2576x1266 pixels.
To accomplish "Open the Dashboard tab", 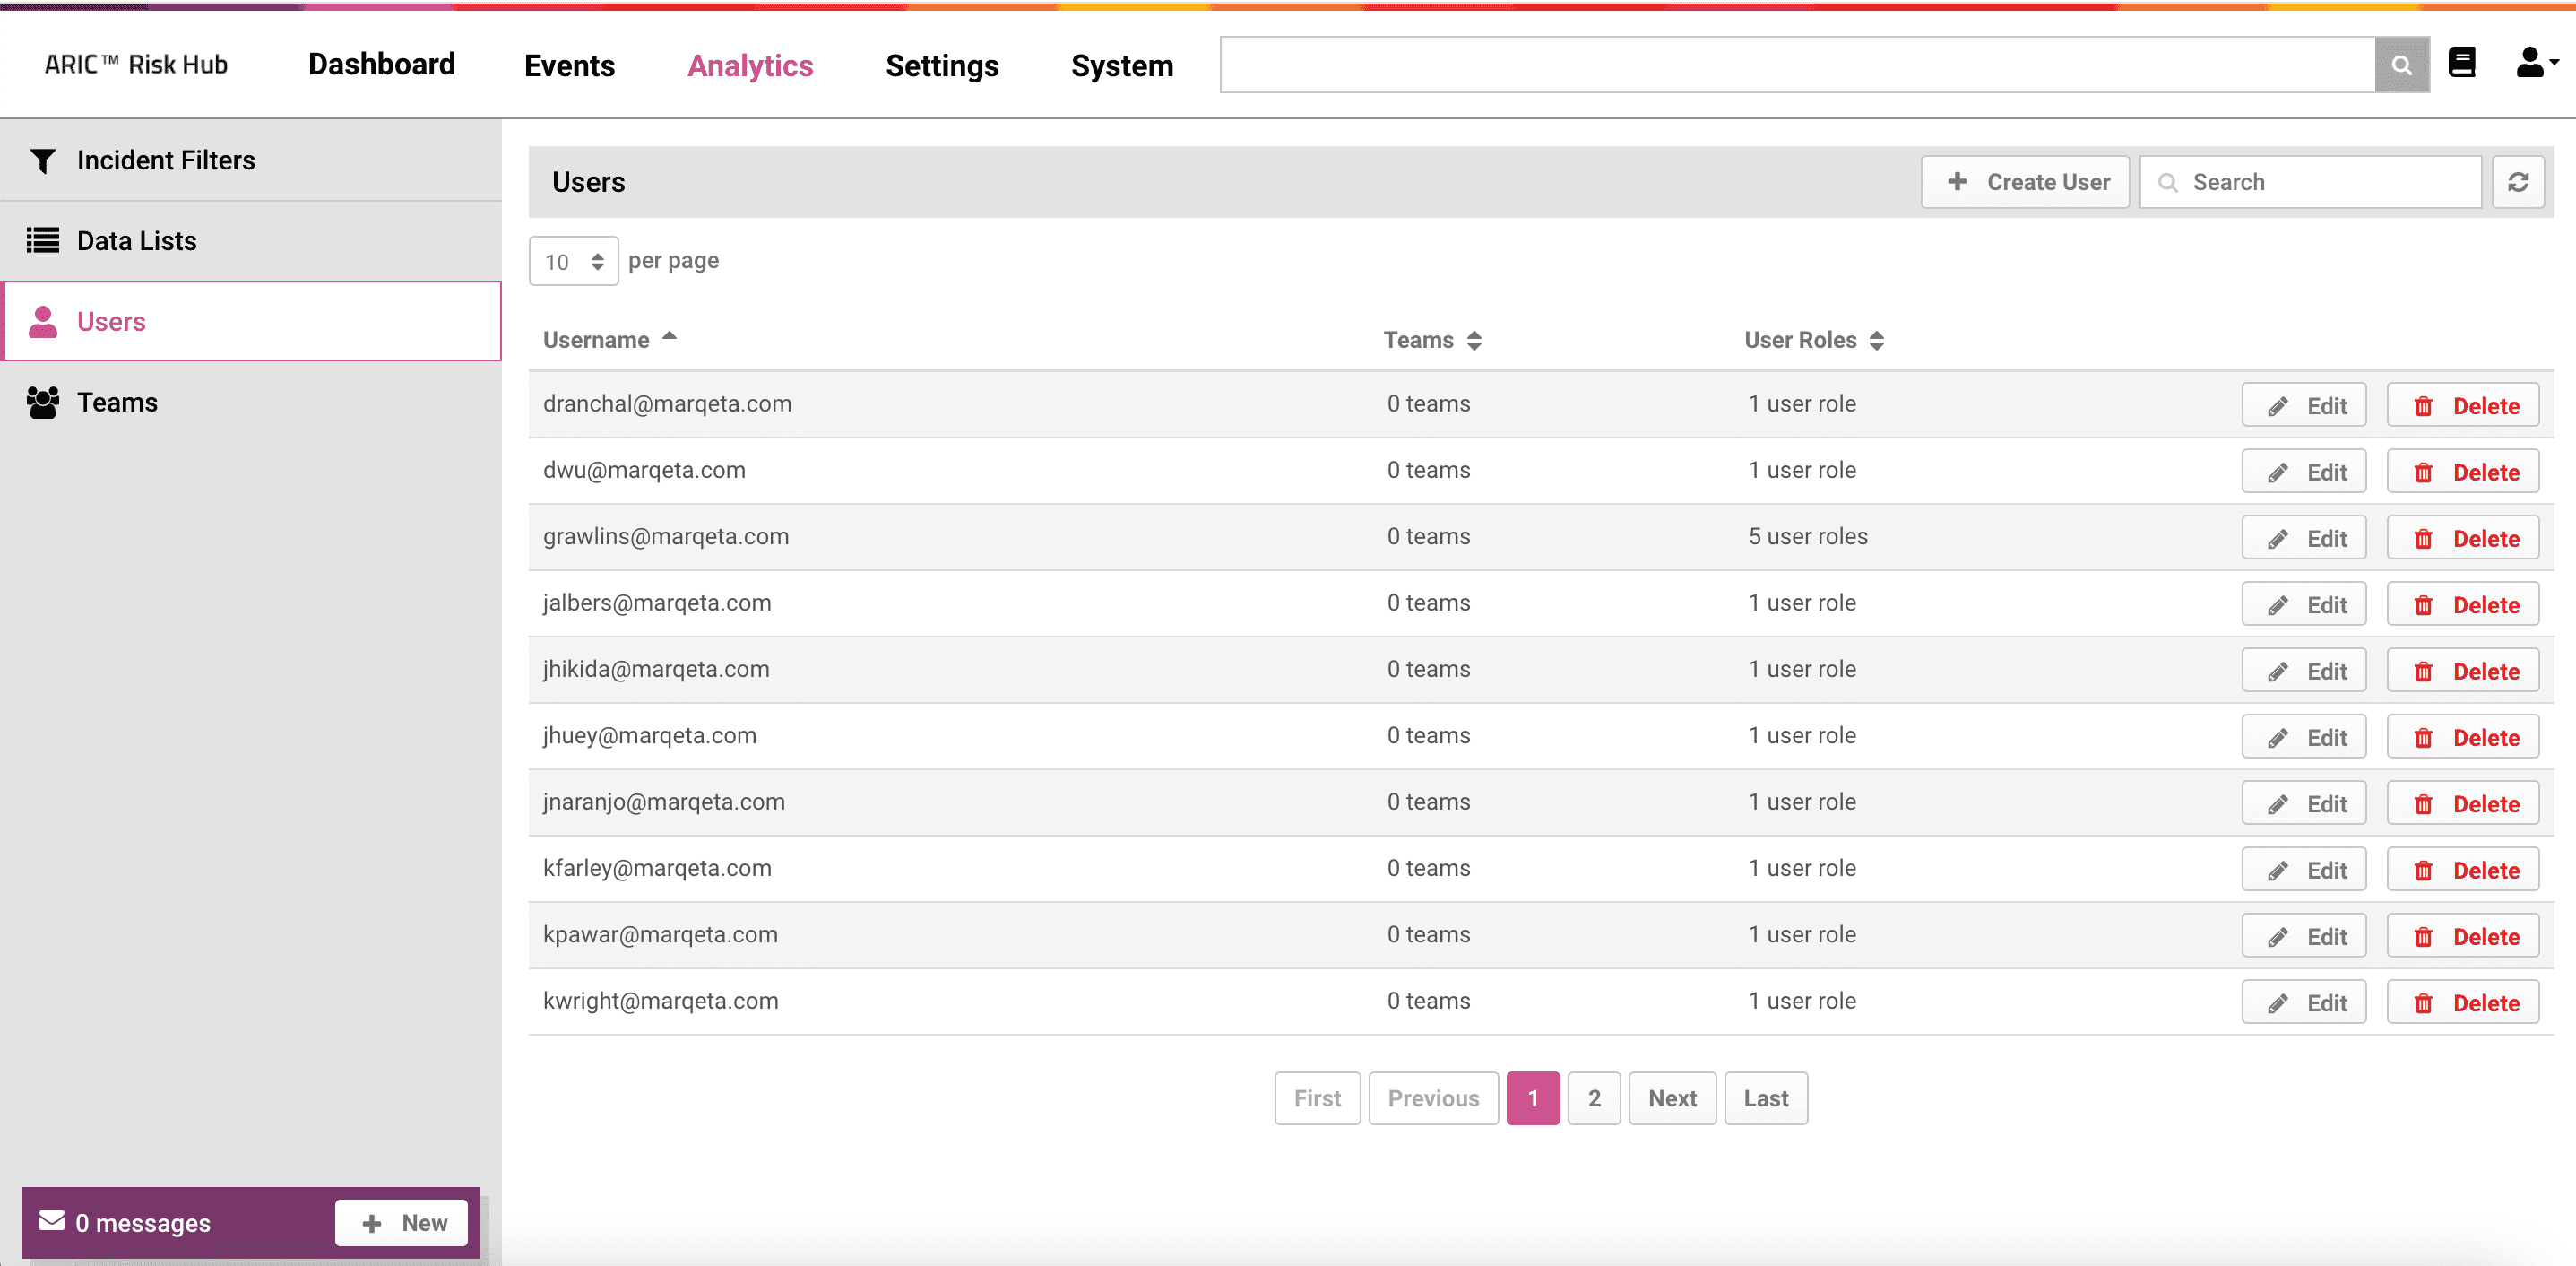I will pos(381,65).
